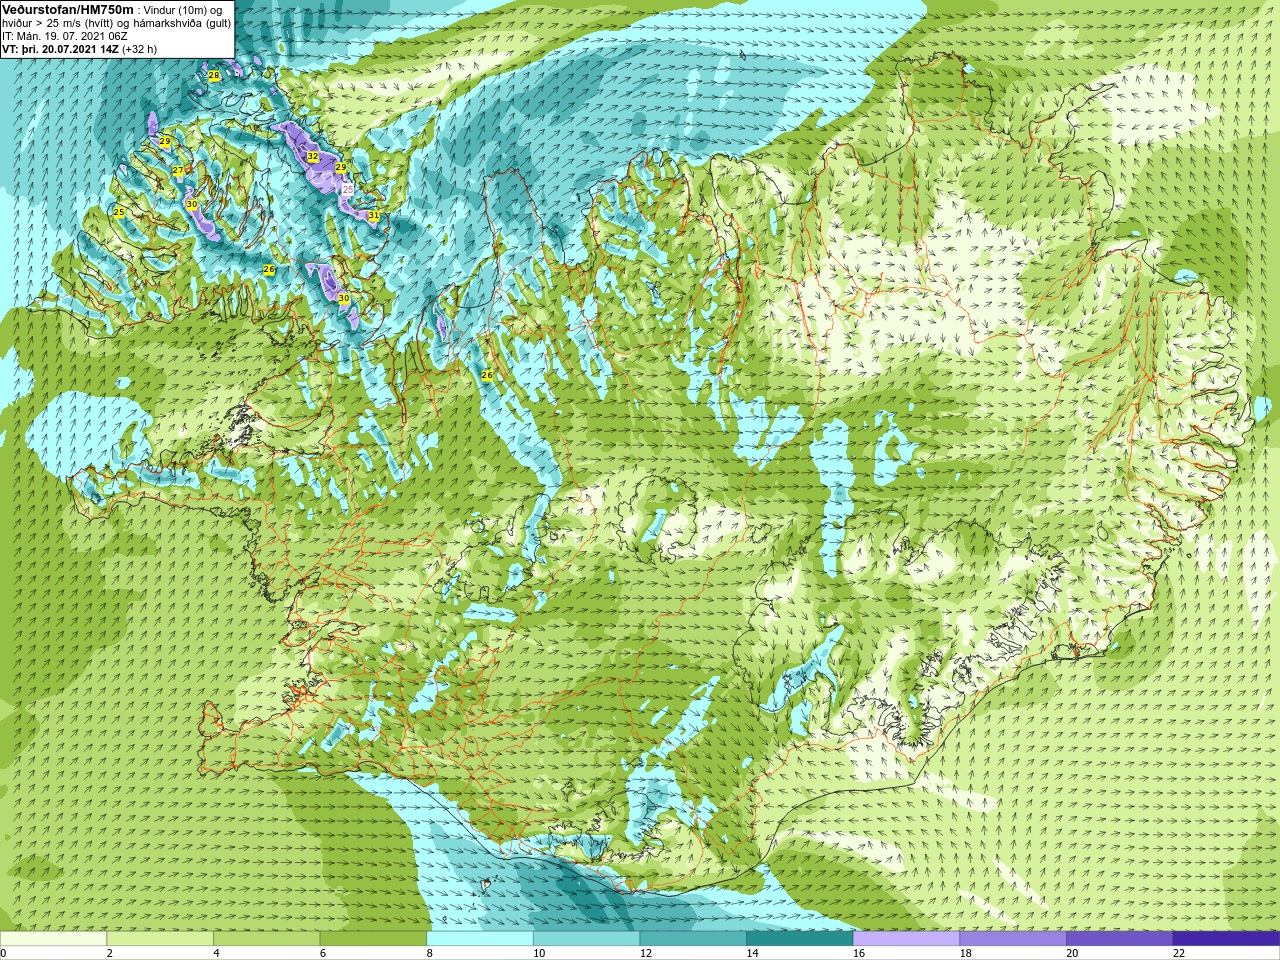Click the 'hámarkshviða (gult)' text in header
The image size is (1280, 960).
point(182,23)
